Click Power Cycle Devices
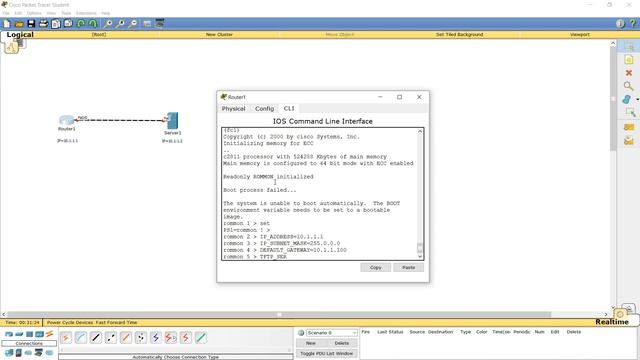This screenshot has width=640, height=360. tap(69, 322)
